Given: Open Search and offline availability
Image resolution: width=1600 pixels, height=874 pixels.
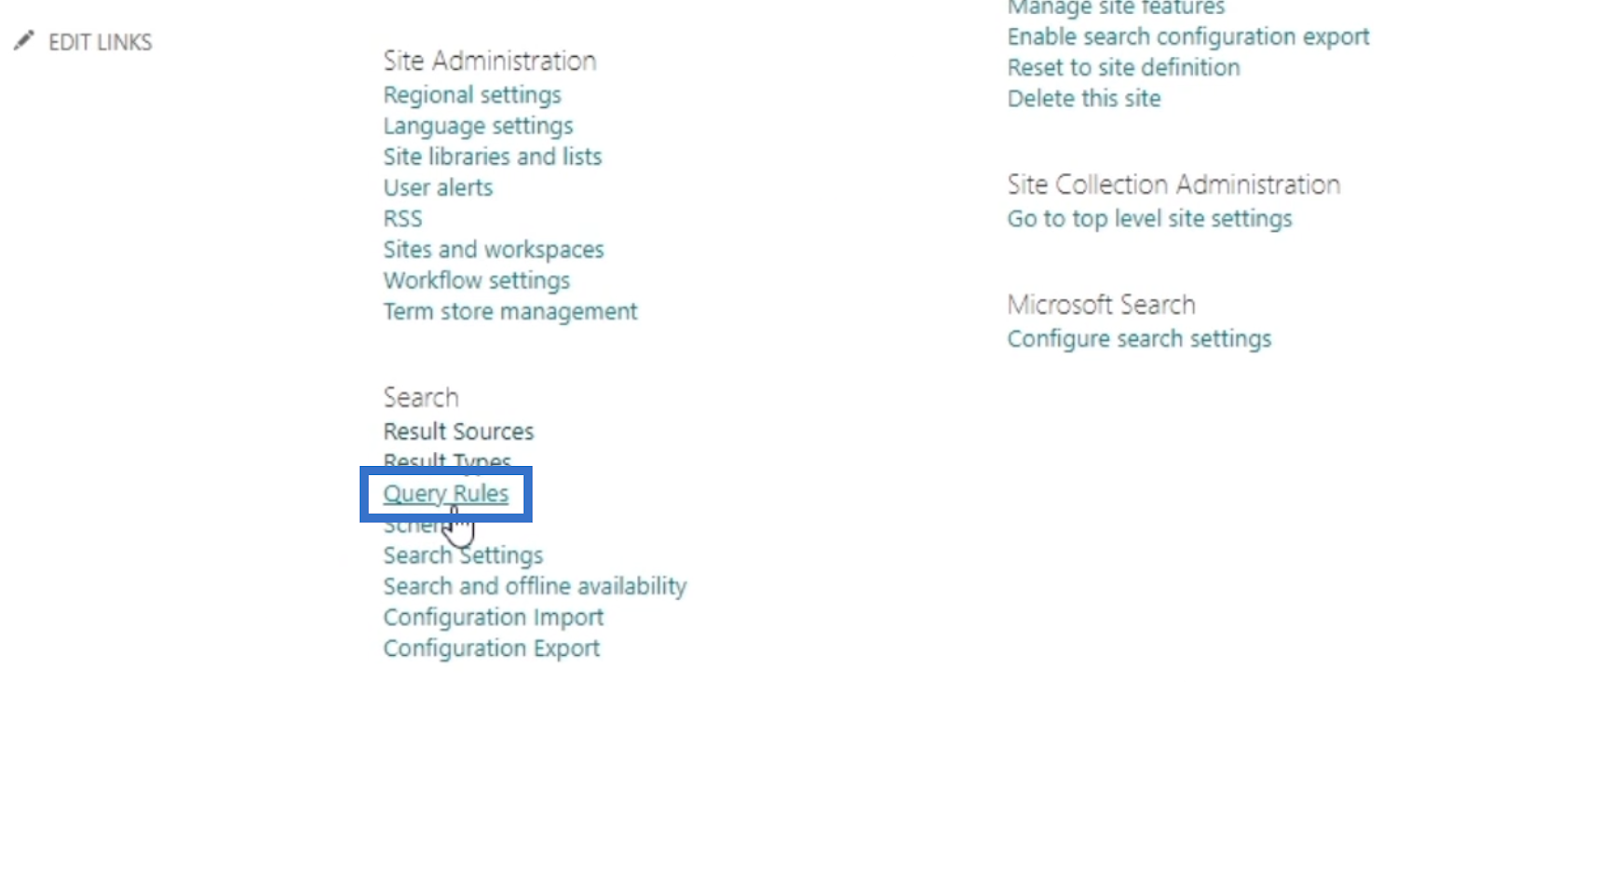Looking at the screenshot, I should 535,587.
